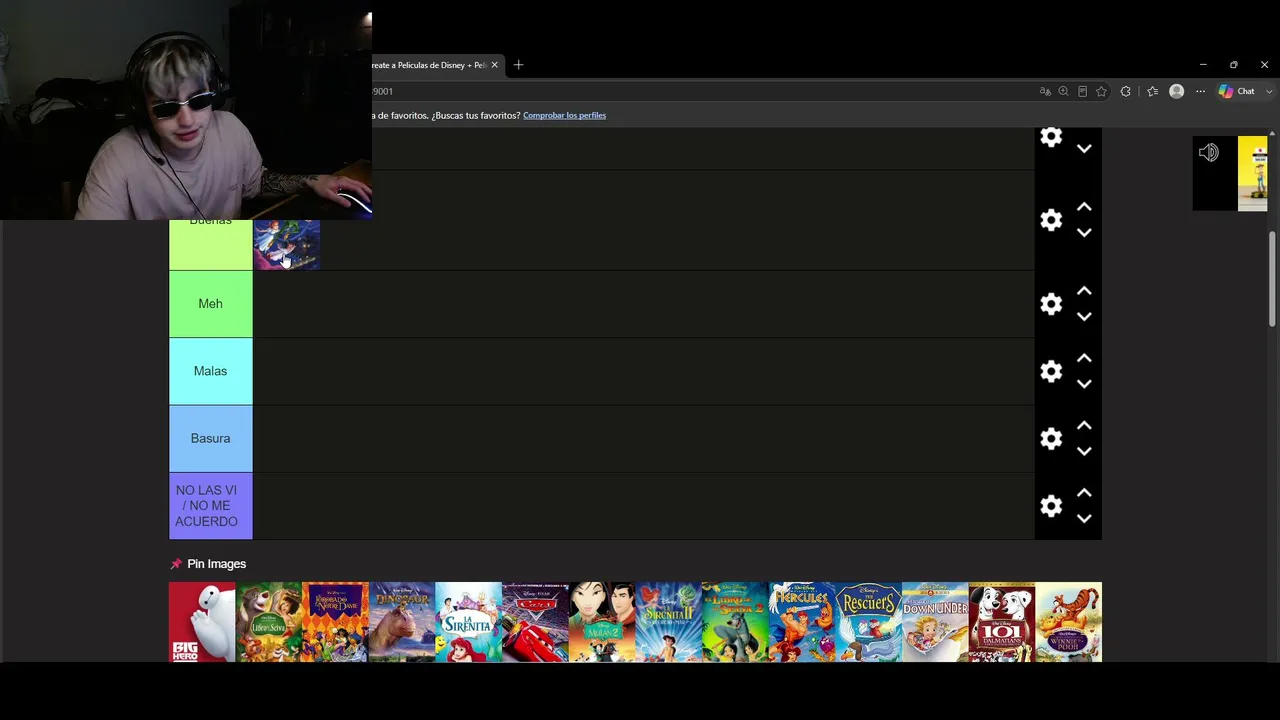Image resolution: width=1280 pixels, height=720 pixels.
Task: Select the Libro de la Selva 2 poster
Action: [x=735, y=622]
